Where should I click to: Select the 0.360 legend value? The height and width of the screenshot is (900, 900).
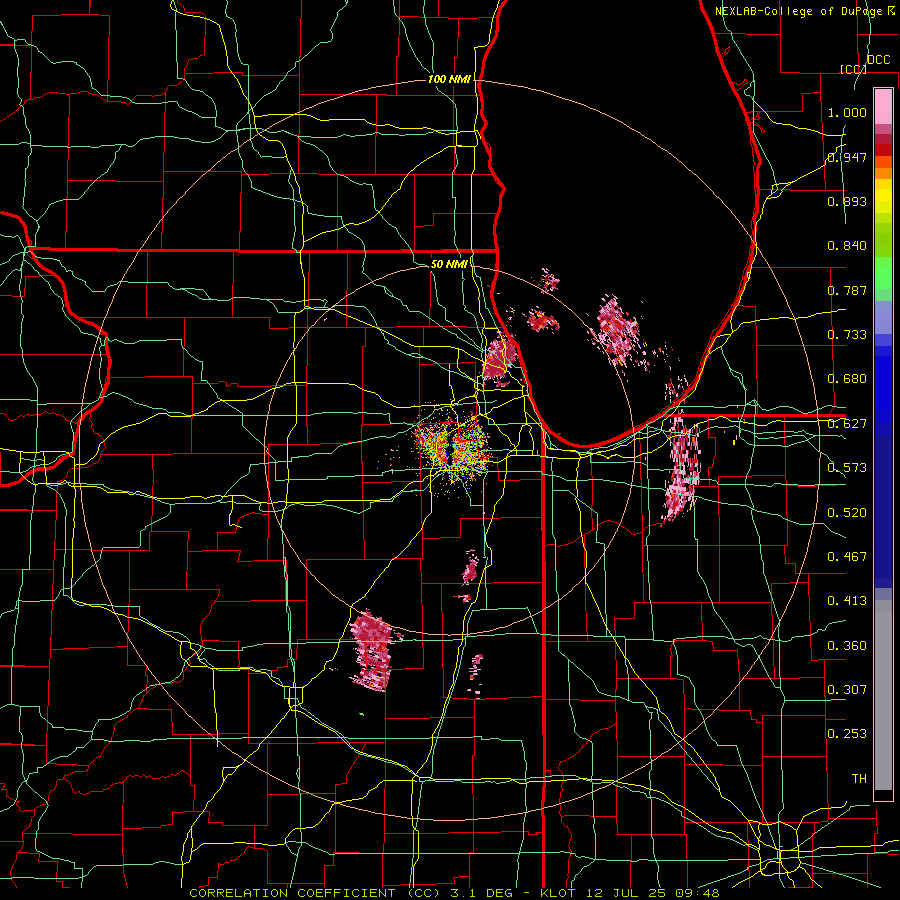[847, 646]
